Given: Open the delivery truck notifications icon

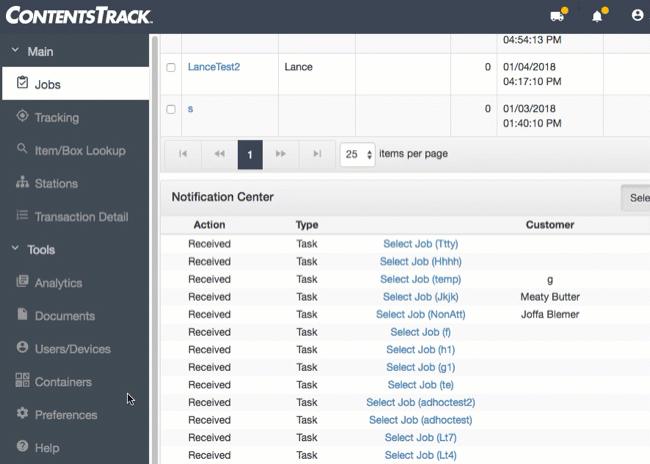Looking at the screenshot, I should click(x=557, y=16).
